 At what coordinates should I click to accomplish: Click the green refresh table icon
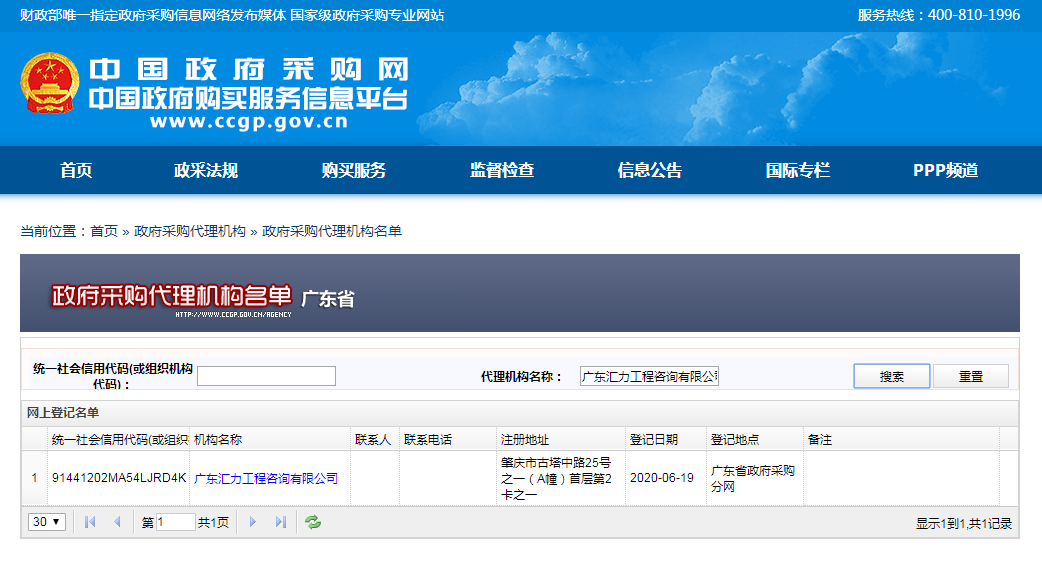[313, 522]
